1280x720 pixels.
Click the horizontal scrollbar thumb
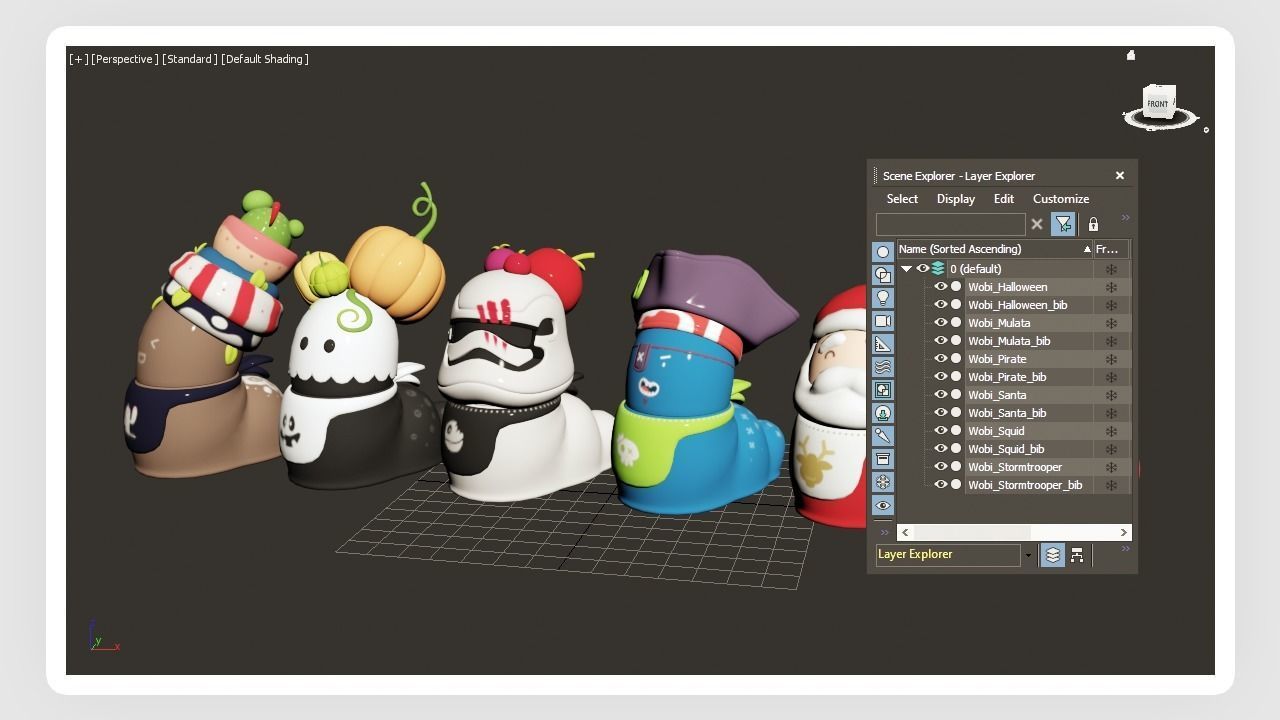point(971,533)
